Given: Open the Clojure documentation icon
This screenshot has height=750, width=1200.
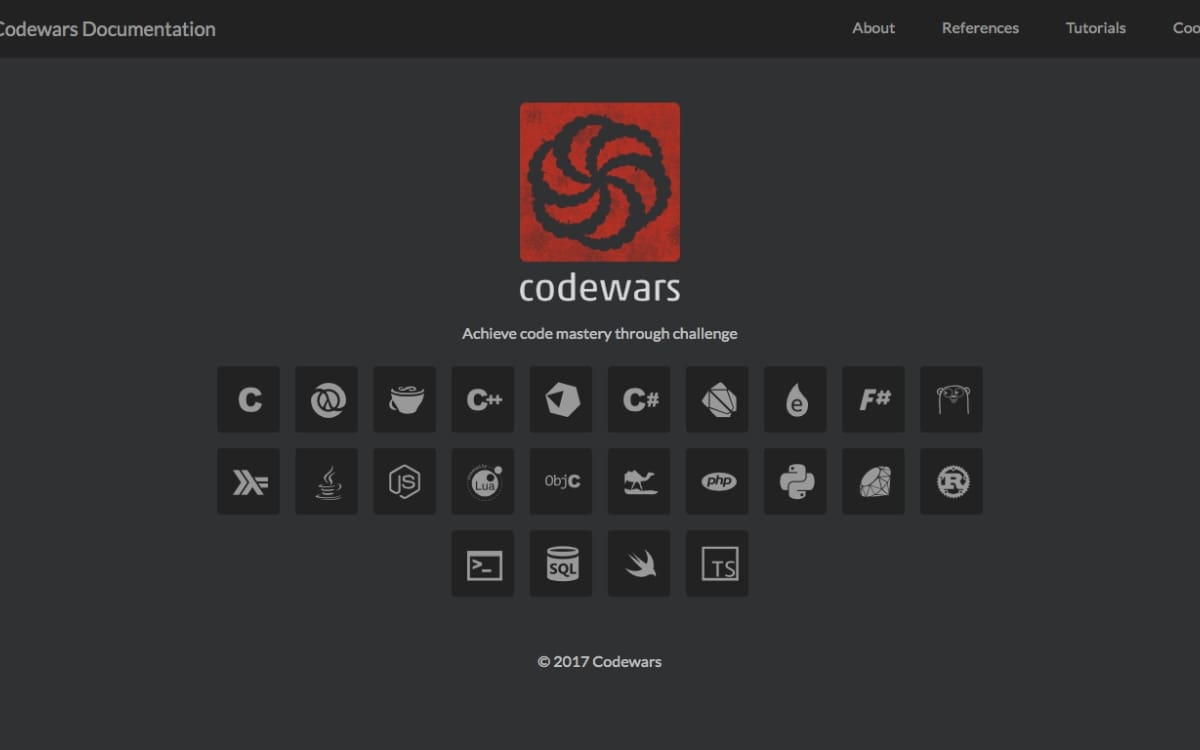Looking at the screenshot, I should tap(326, 399).
